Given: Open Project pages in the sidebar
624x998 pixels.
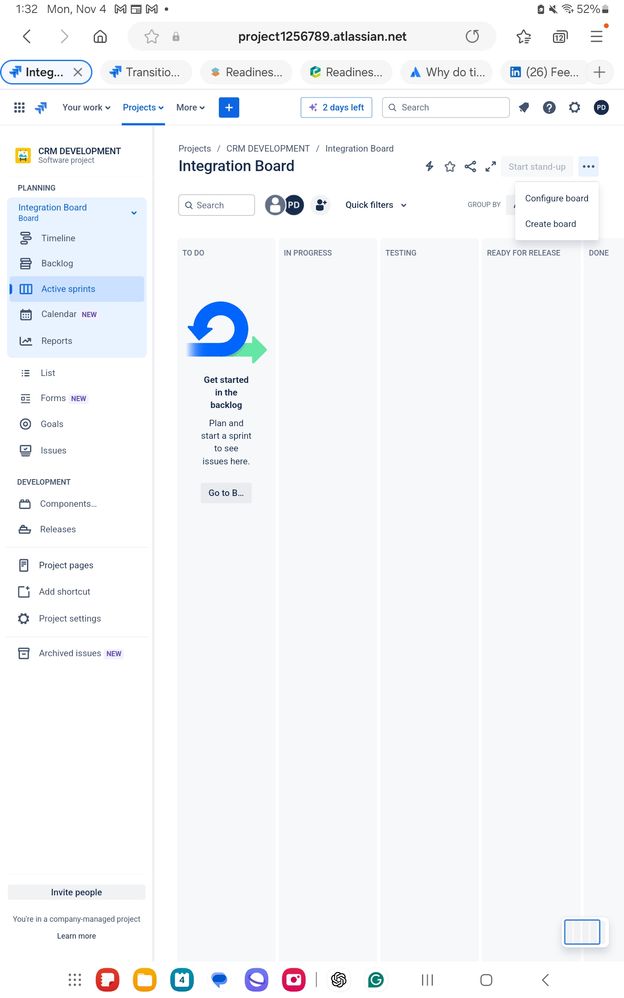Looking at the screenshot, I should (76, 565).
